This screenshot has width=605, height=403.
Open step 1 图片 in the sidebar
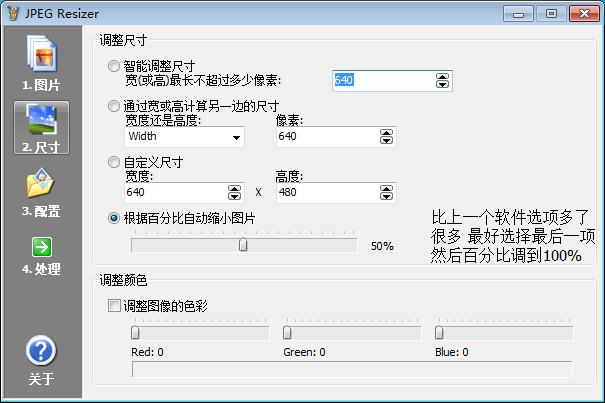[x=42, y=64]
